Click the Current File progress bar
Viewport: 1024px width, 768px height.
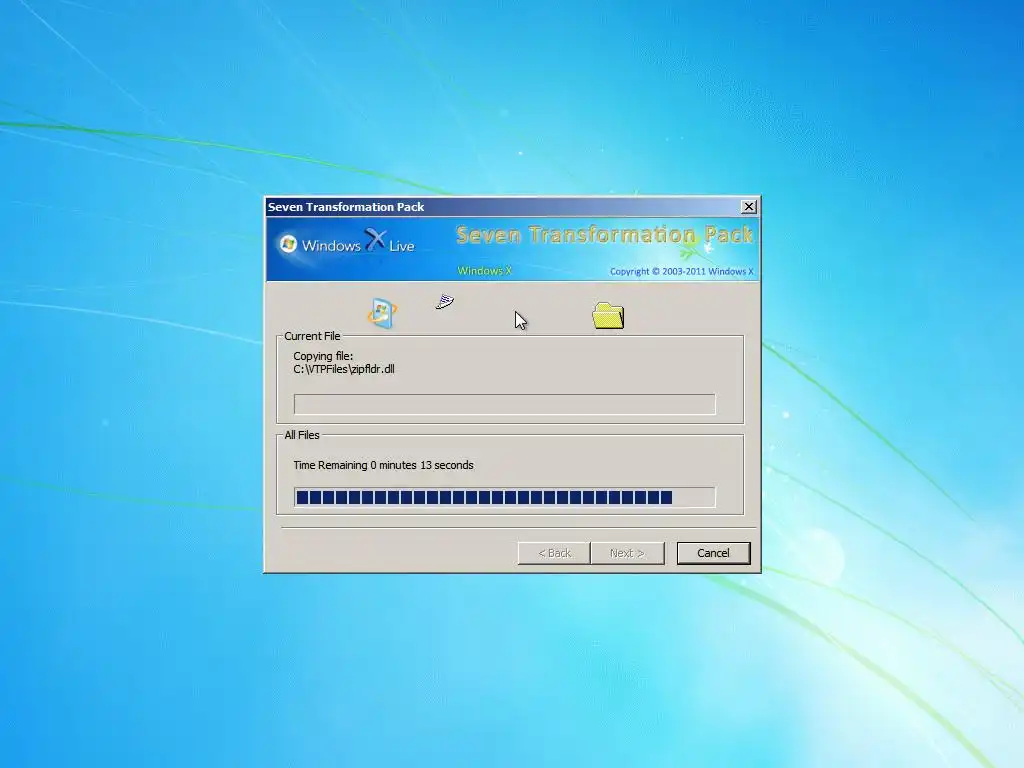coord(504,404)
